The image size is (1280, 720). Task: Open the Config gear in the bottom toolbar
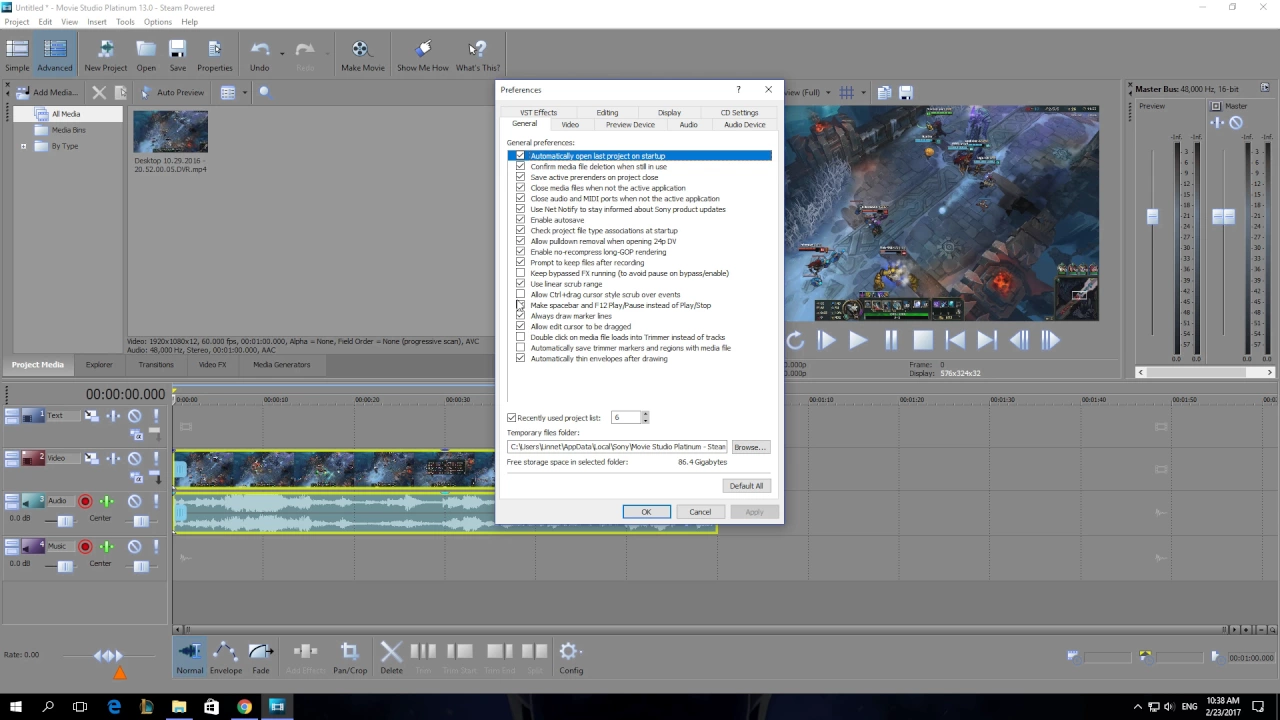(571, 658)
